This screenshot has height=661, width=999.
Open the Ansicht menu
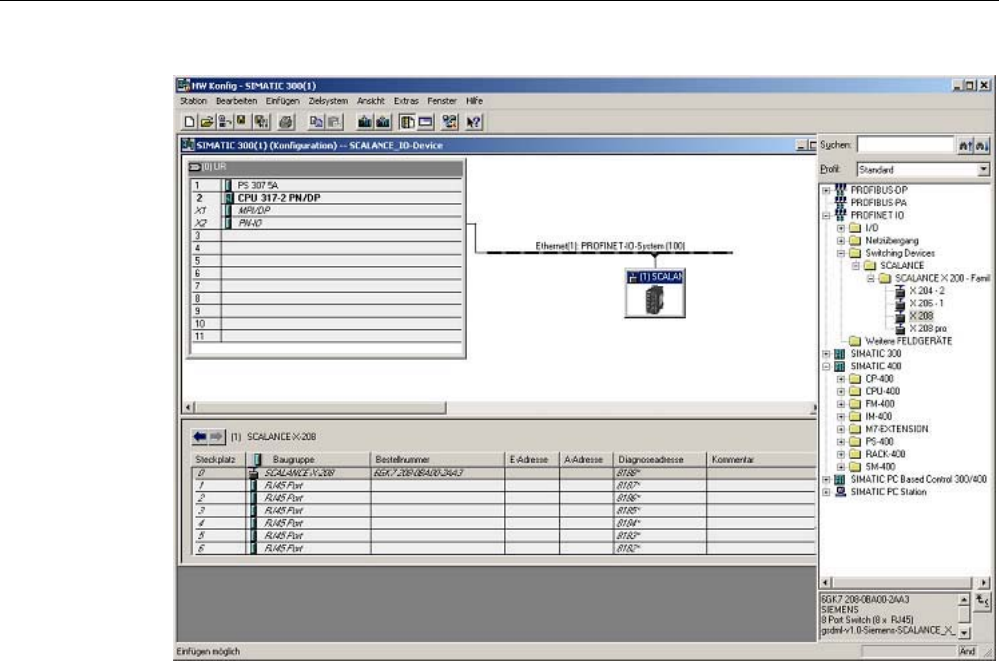[371, 101]
